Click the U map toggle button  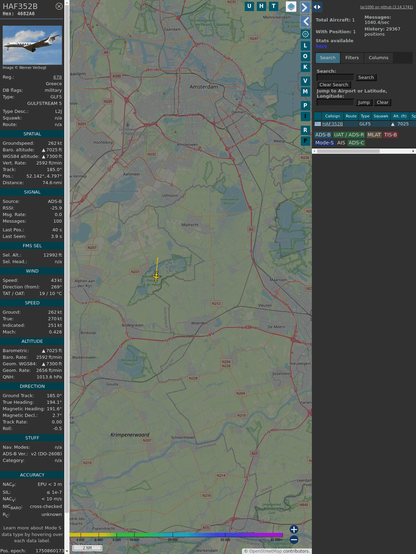click(x=249, y=6)
